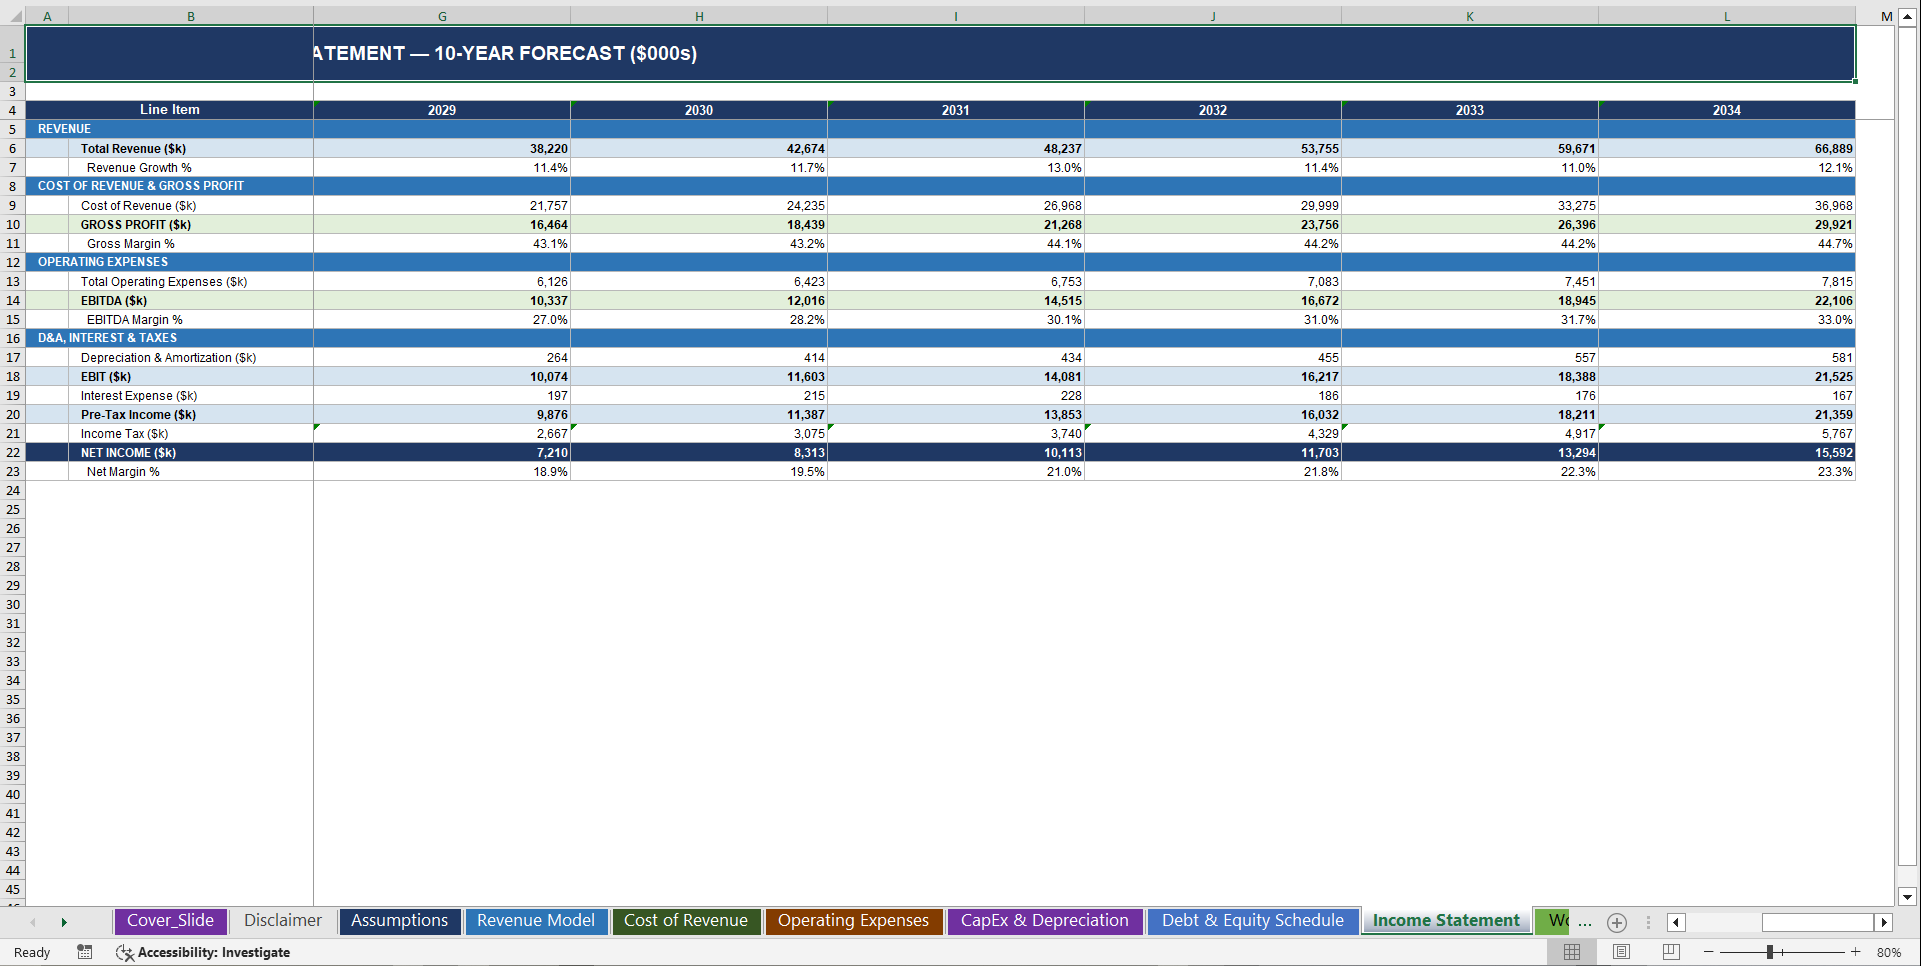Run the Accessibility checker icon
The width and height of the screenshot is (1921, 966).
124,952
